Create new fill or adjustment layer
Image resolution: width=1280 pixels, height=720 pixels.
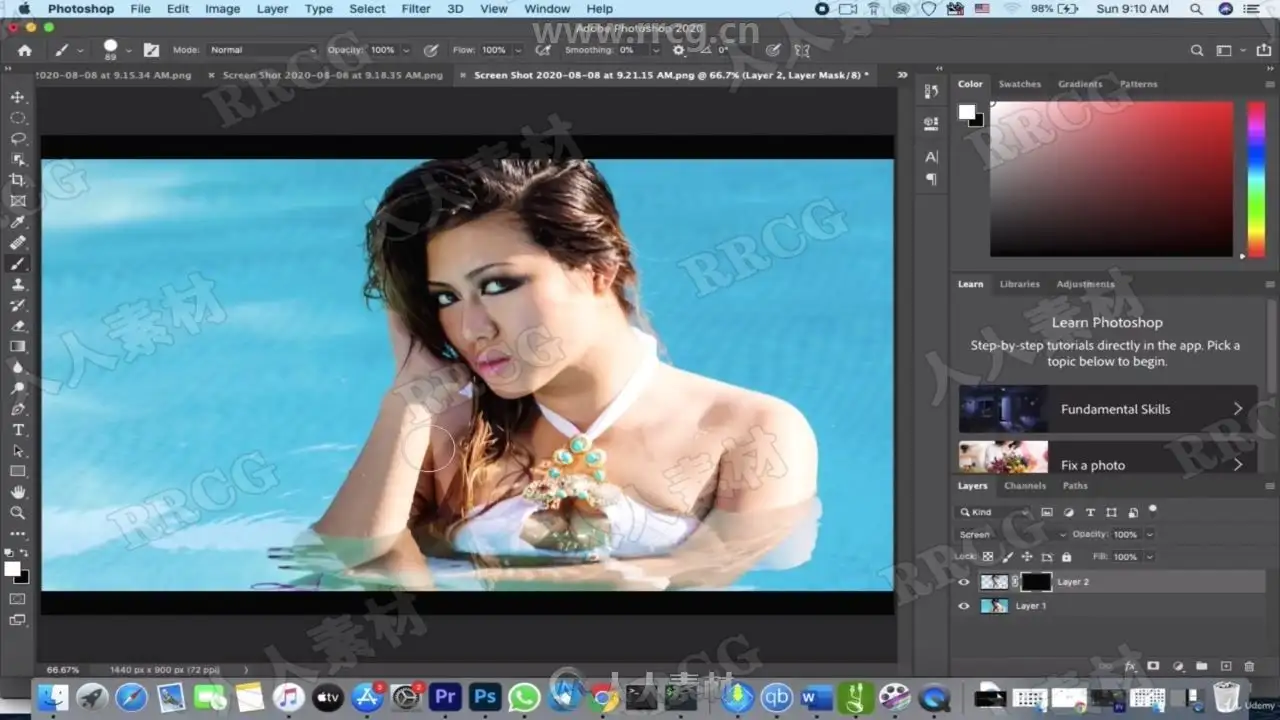coord(1178,666)
